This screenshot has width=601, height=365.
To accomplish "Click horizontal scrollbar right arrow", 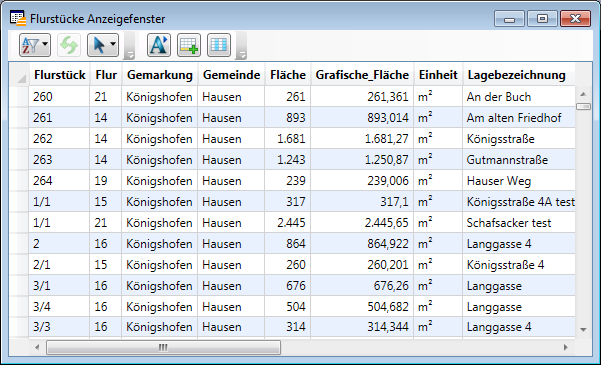I will tap(566, 347).
